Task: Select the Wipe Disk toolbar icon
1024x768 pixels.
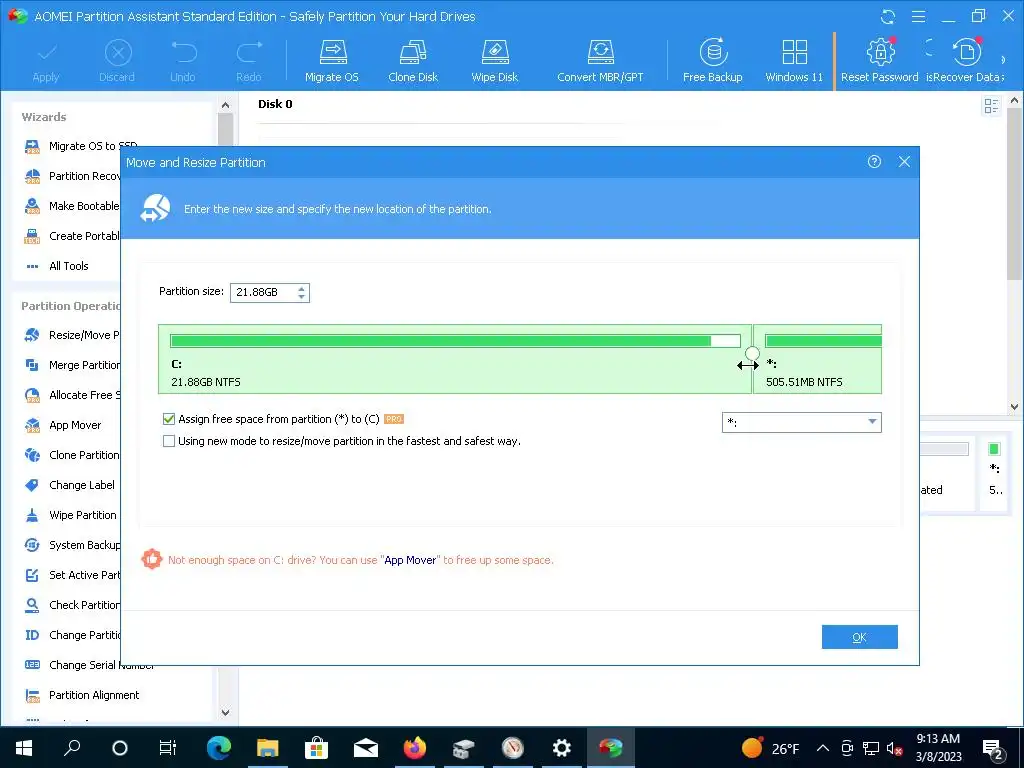Action: pyautogui.click(x=494, y=61)
